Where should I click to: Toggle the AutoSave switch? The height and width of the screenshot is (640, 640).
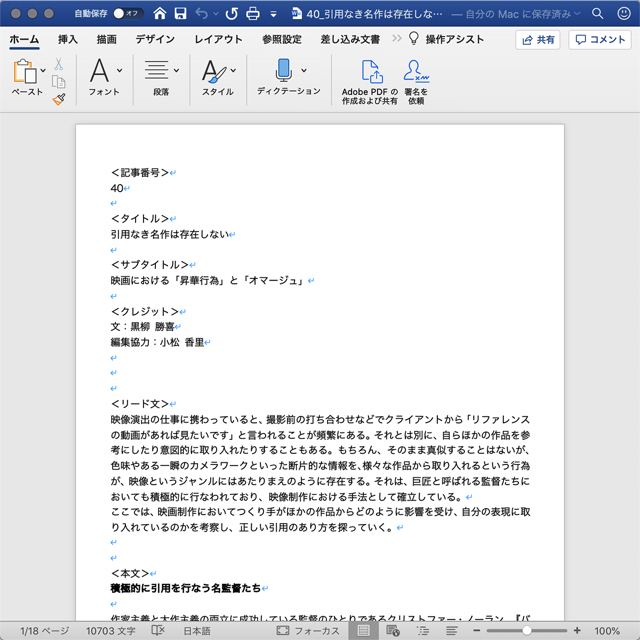[x=126, y=14]
